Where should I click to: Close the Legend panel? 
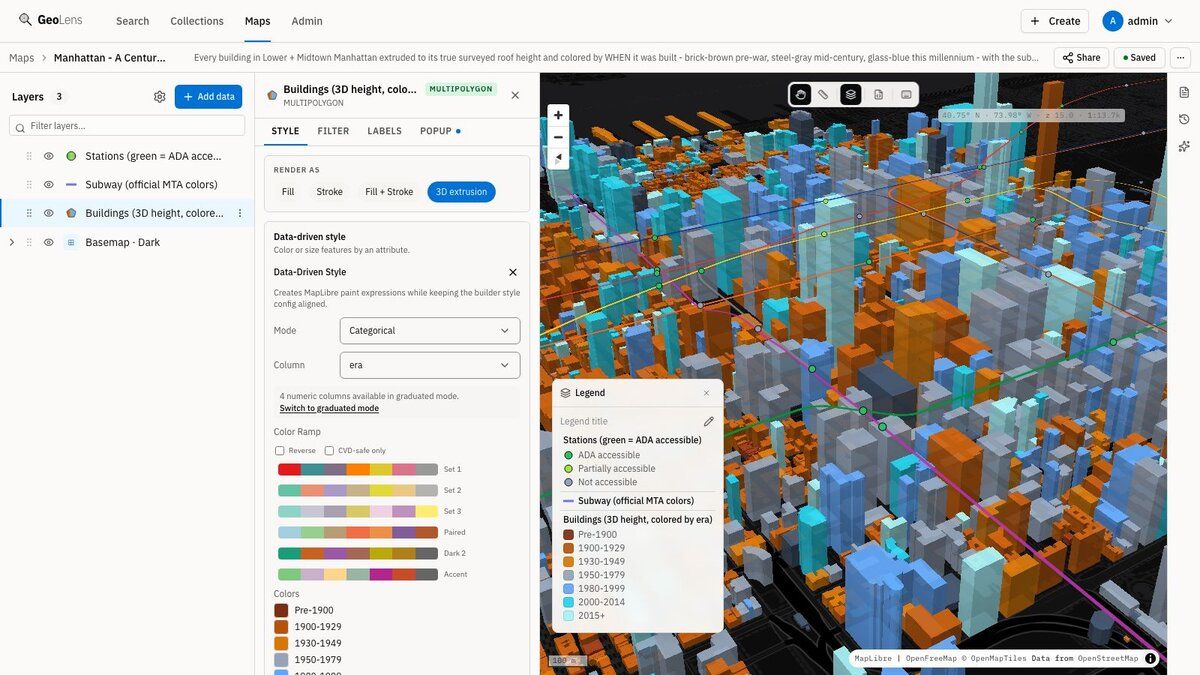tap(706, 393)
